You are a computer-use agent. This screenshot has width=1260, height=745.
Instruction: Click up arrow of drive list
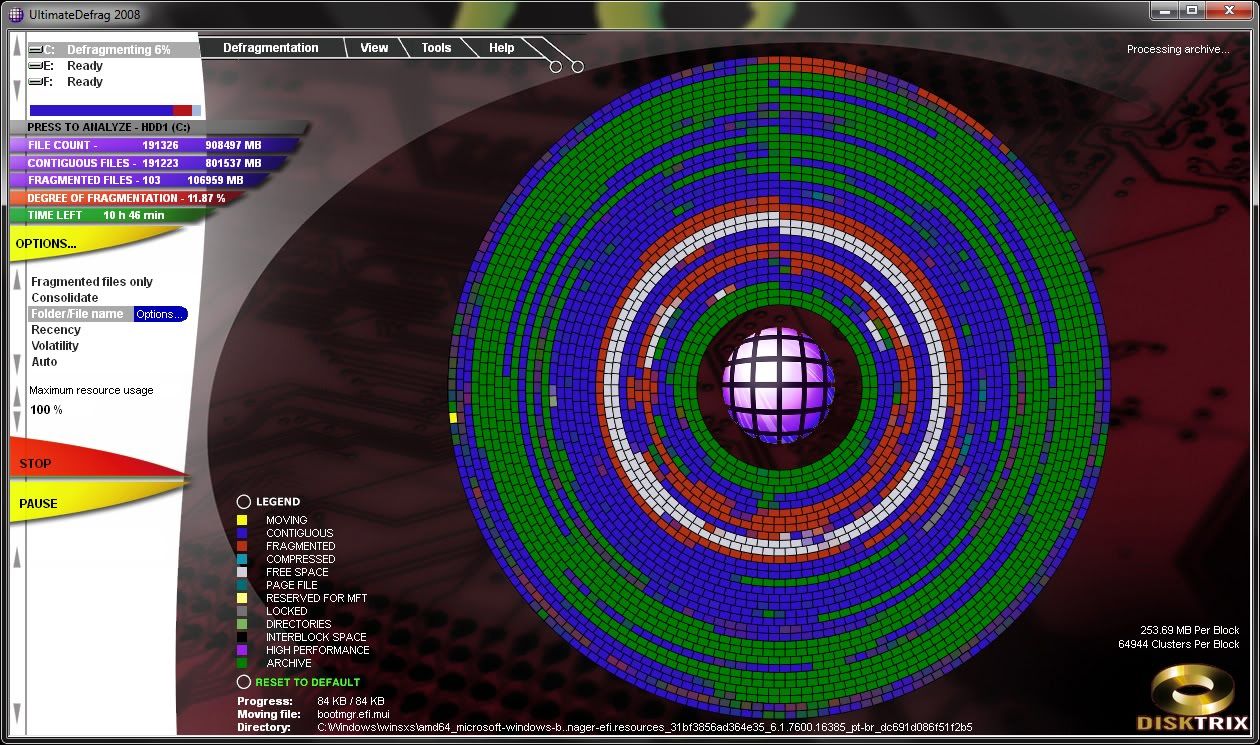point(16,48)
